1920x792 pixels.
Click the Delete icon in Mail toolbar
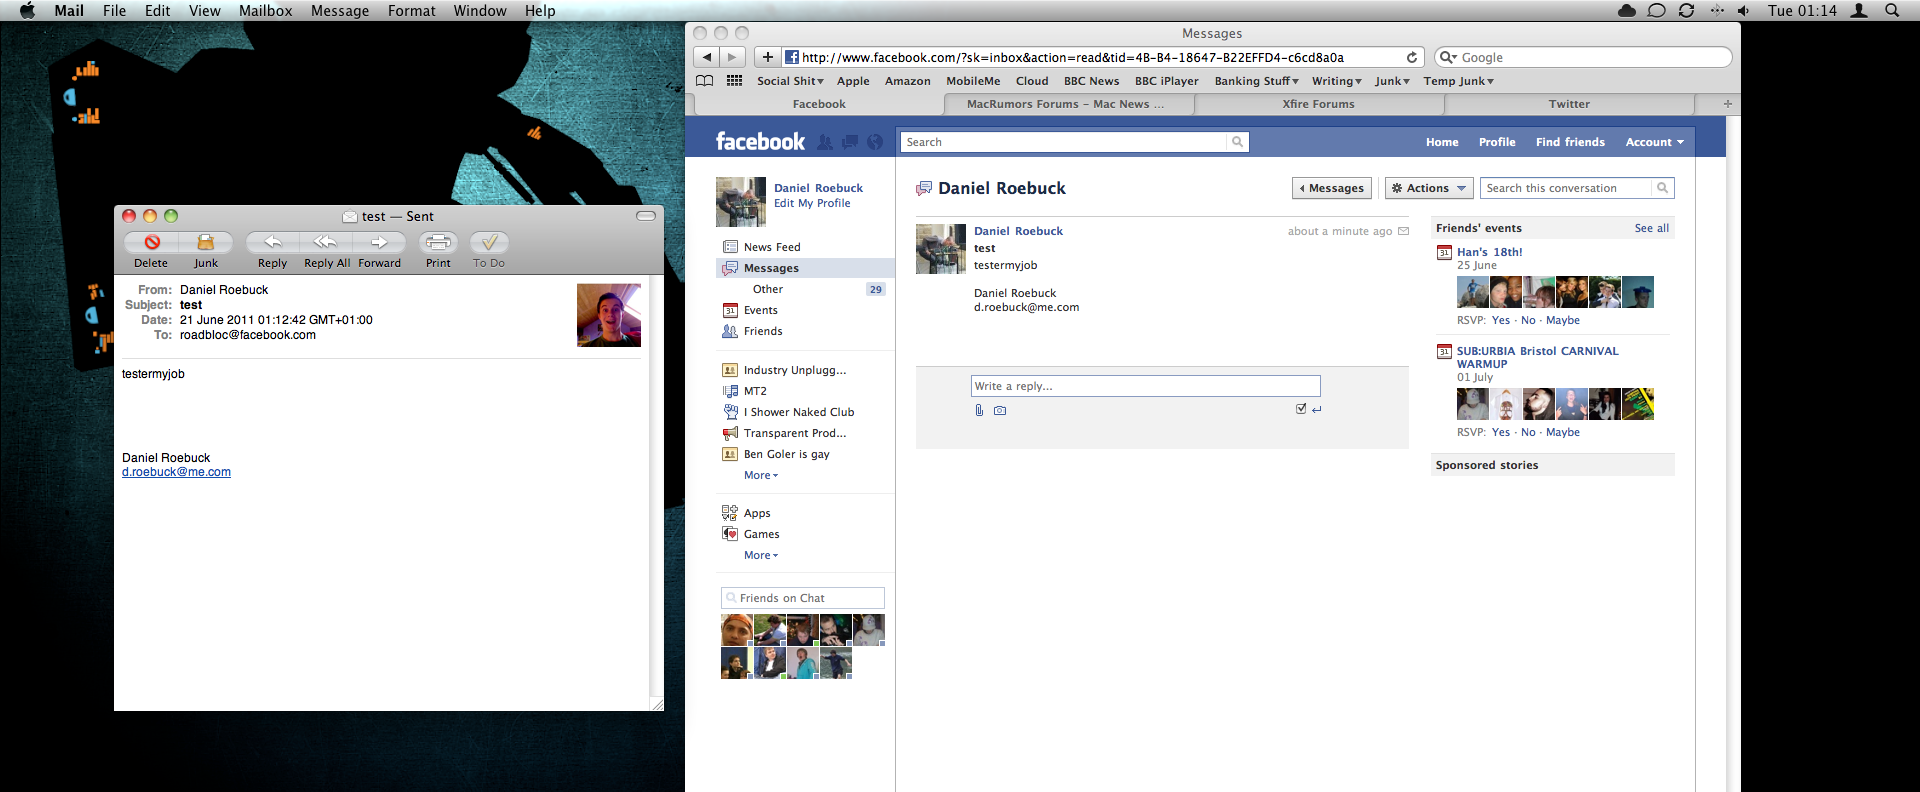tap(152, 242)
